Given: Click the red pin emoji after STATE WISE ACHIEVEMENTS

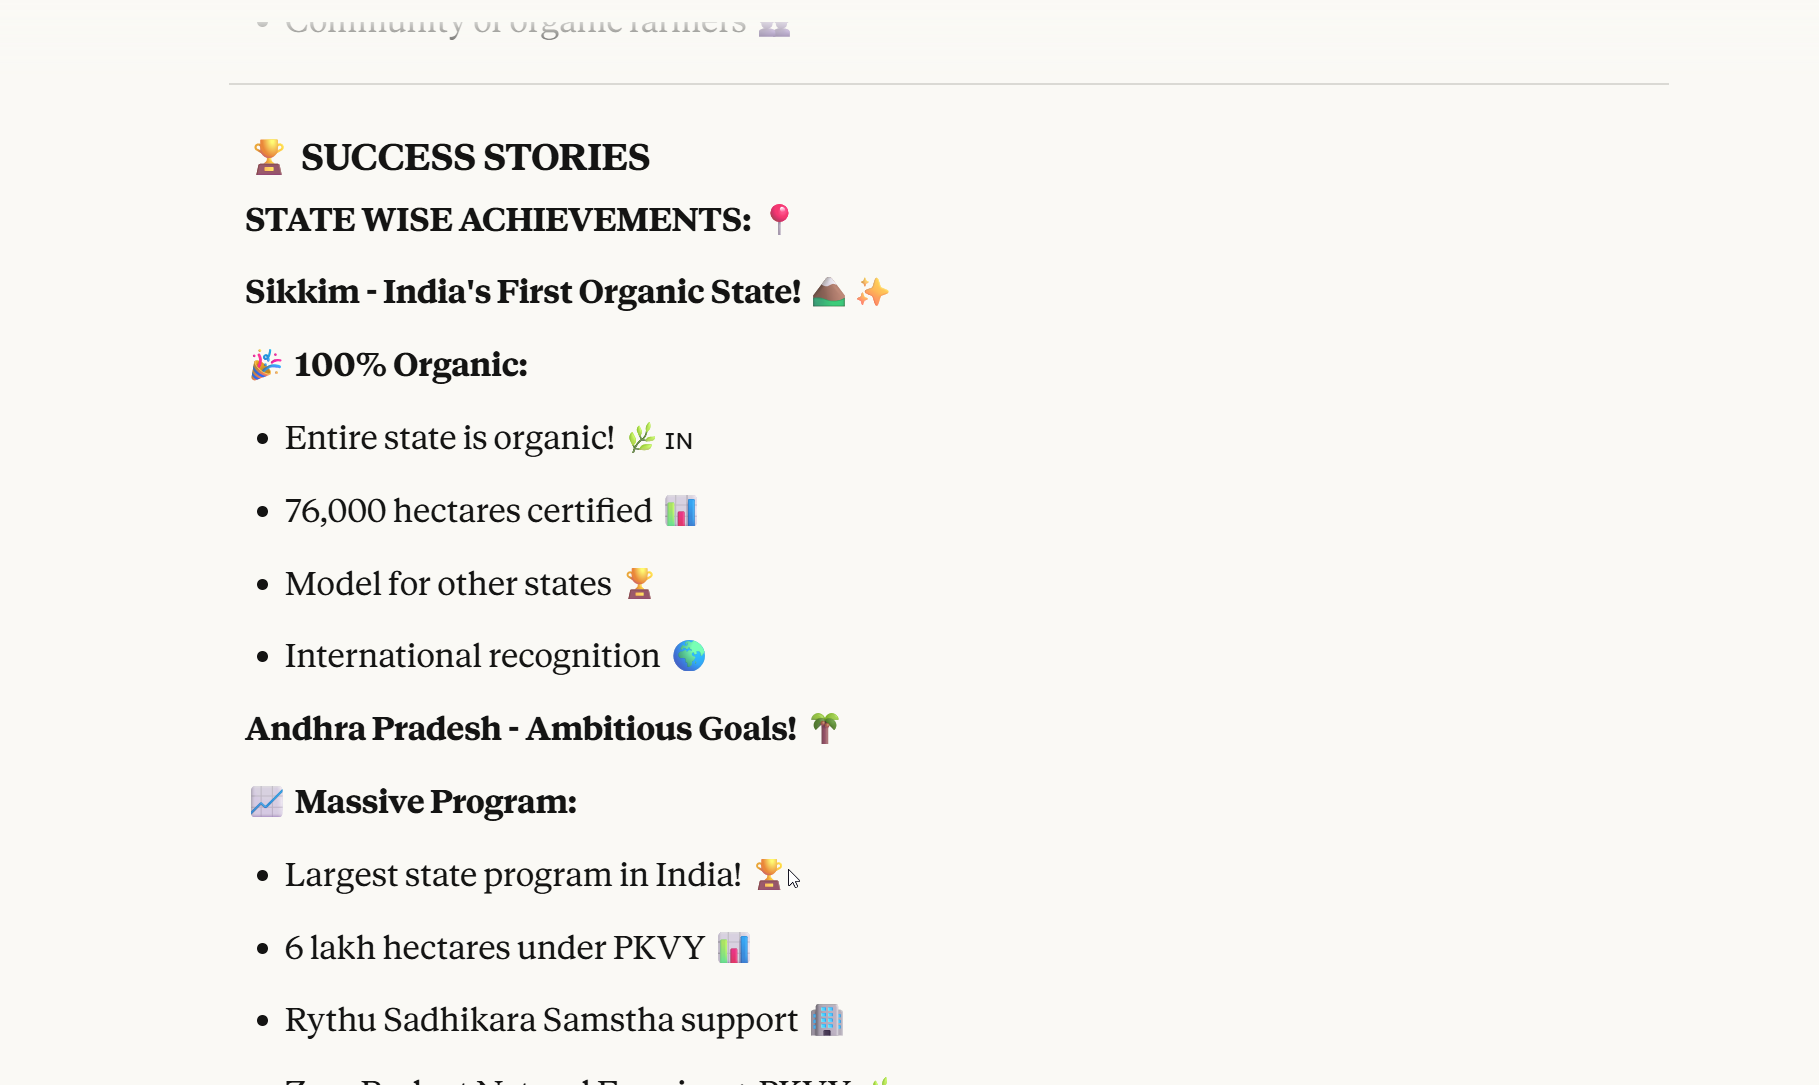Looking at the screenshot, I should point(779,219).
